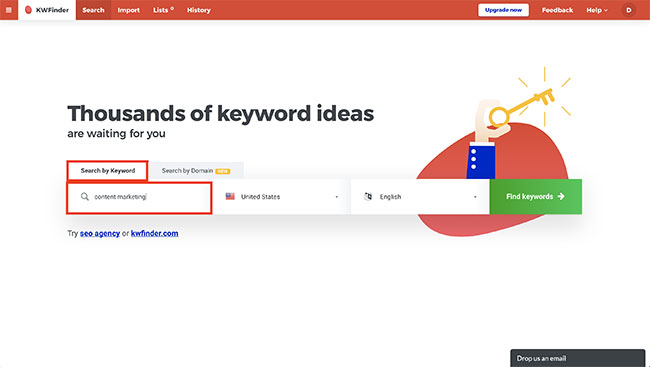Open the History menu item
Viewport: 650px width, 367px height.
tap(199, 10)
